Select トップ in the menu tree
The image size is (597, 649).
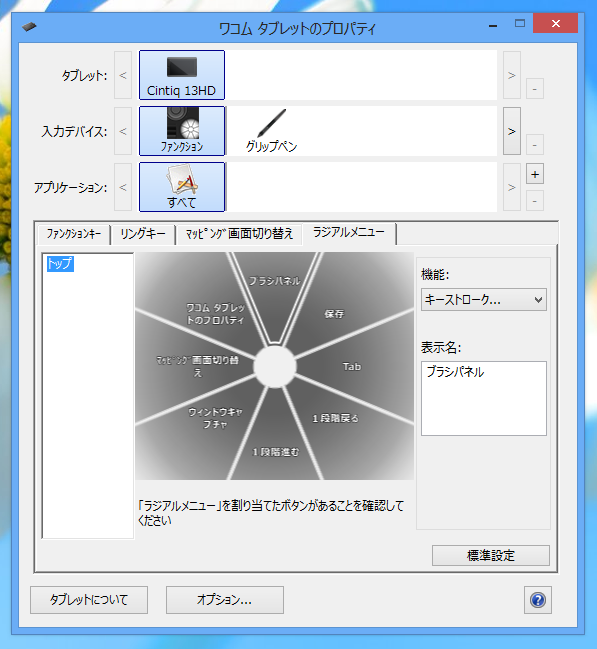(x=60, y=264)
